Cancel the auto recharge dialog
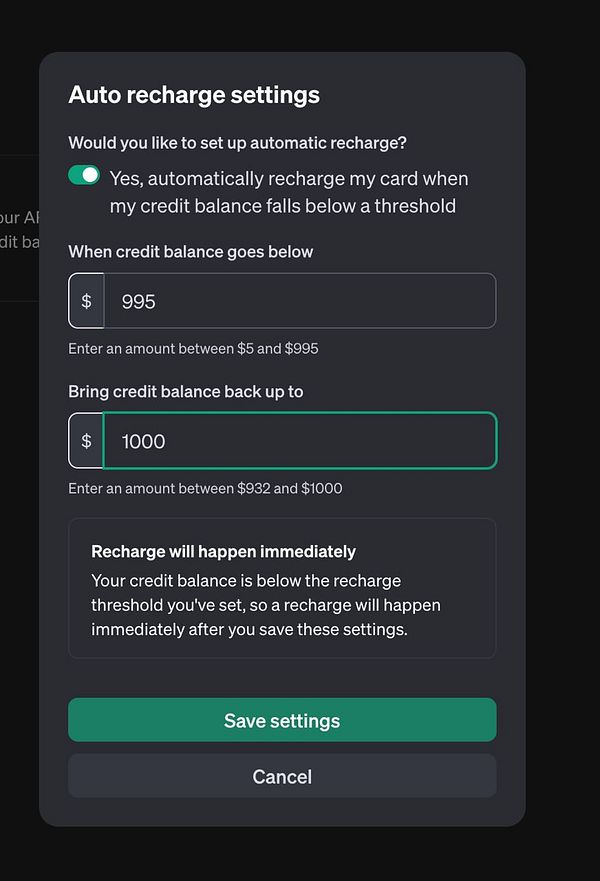This screenshot has width=600, height=881. 282,776
